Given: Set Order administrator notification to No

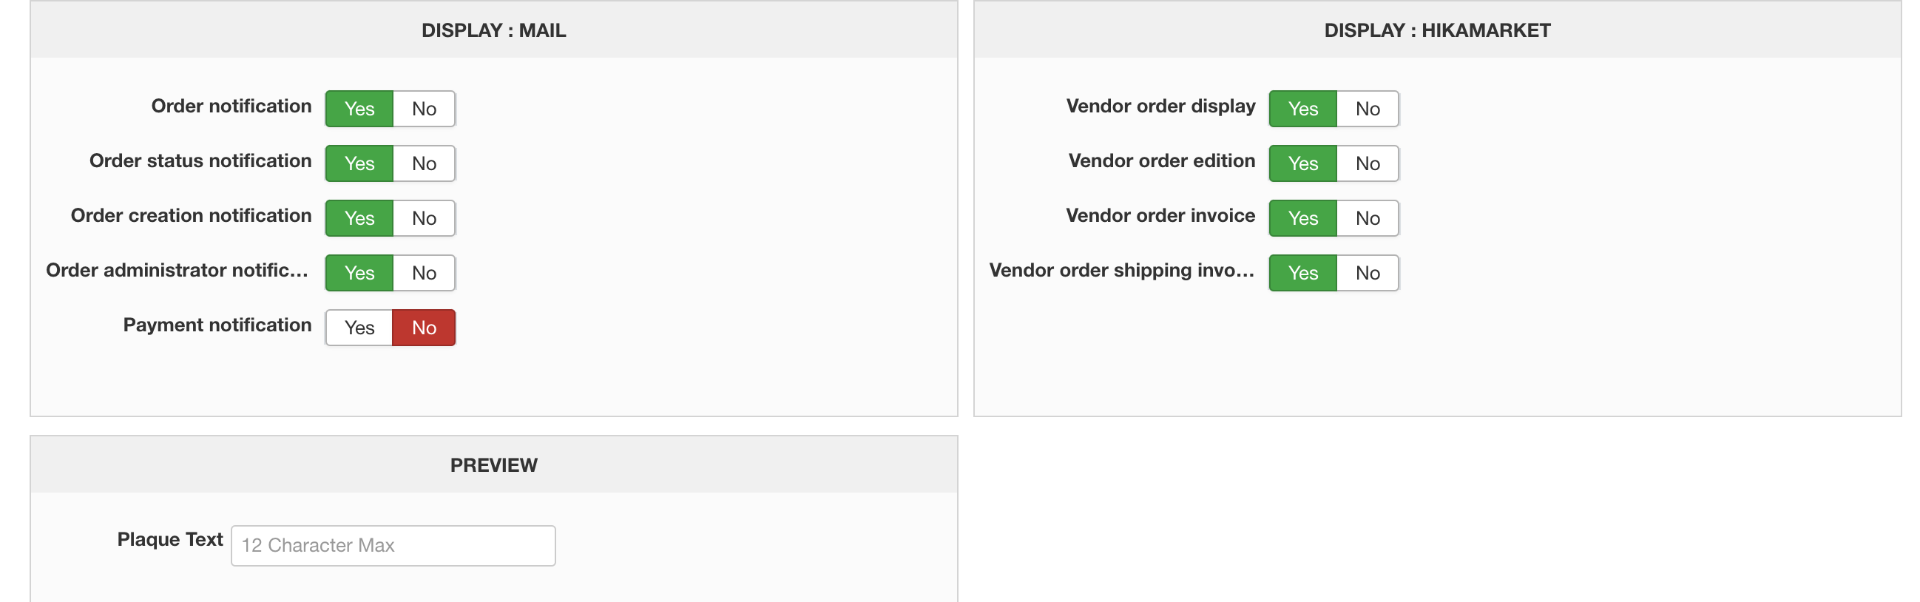Looking at the screenshot, I should [x=424, y=273].
